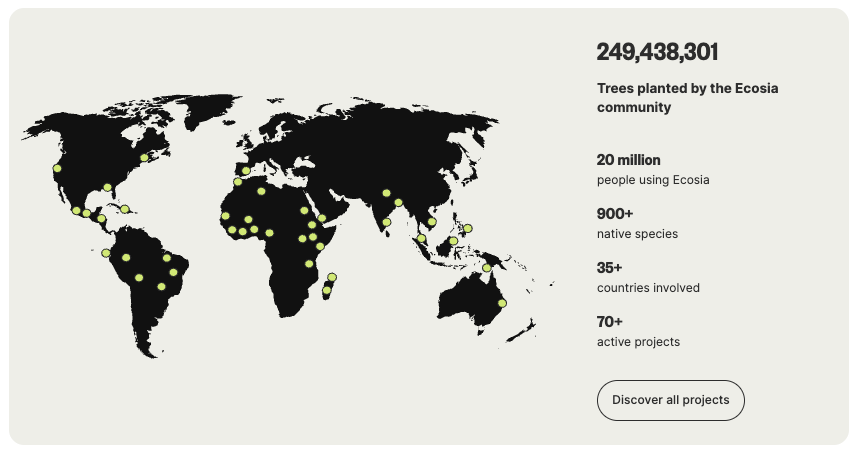Select the marker on South America's Pacific coast

pos(106,253)
